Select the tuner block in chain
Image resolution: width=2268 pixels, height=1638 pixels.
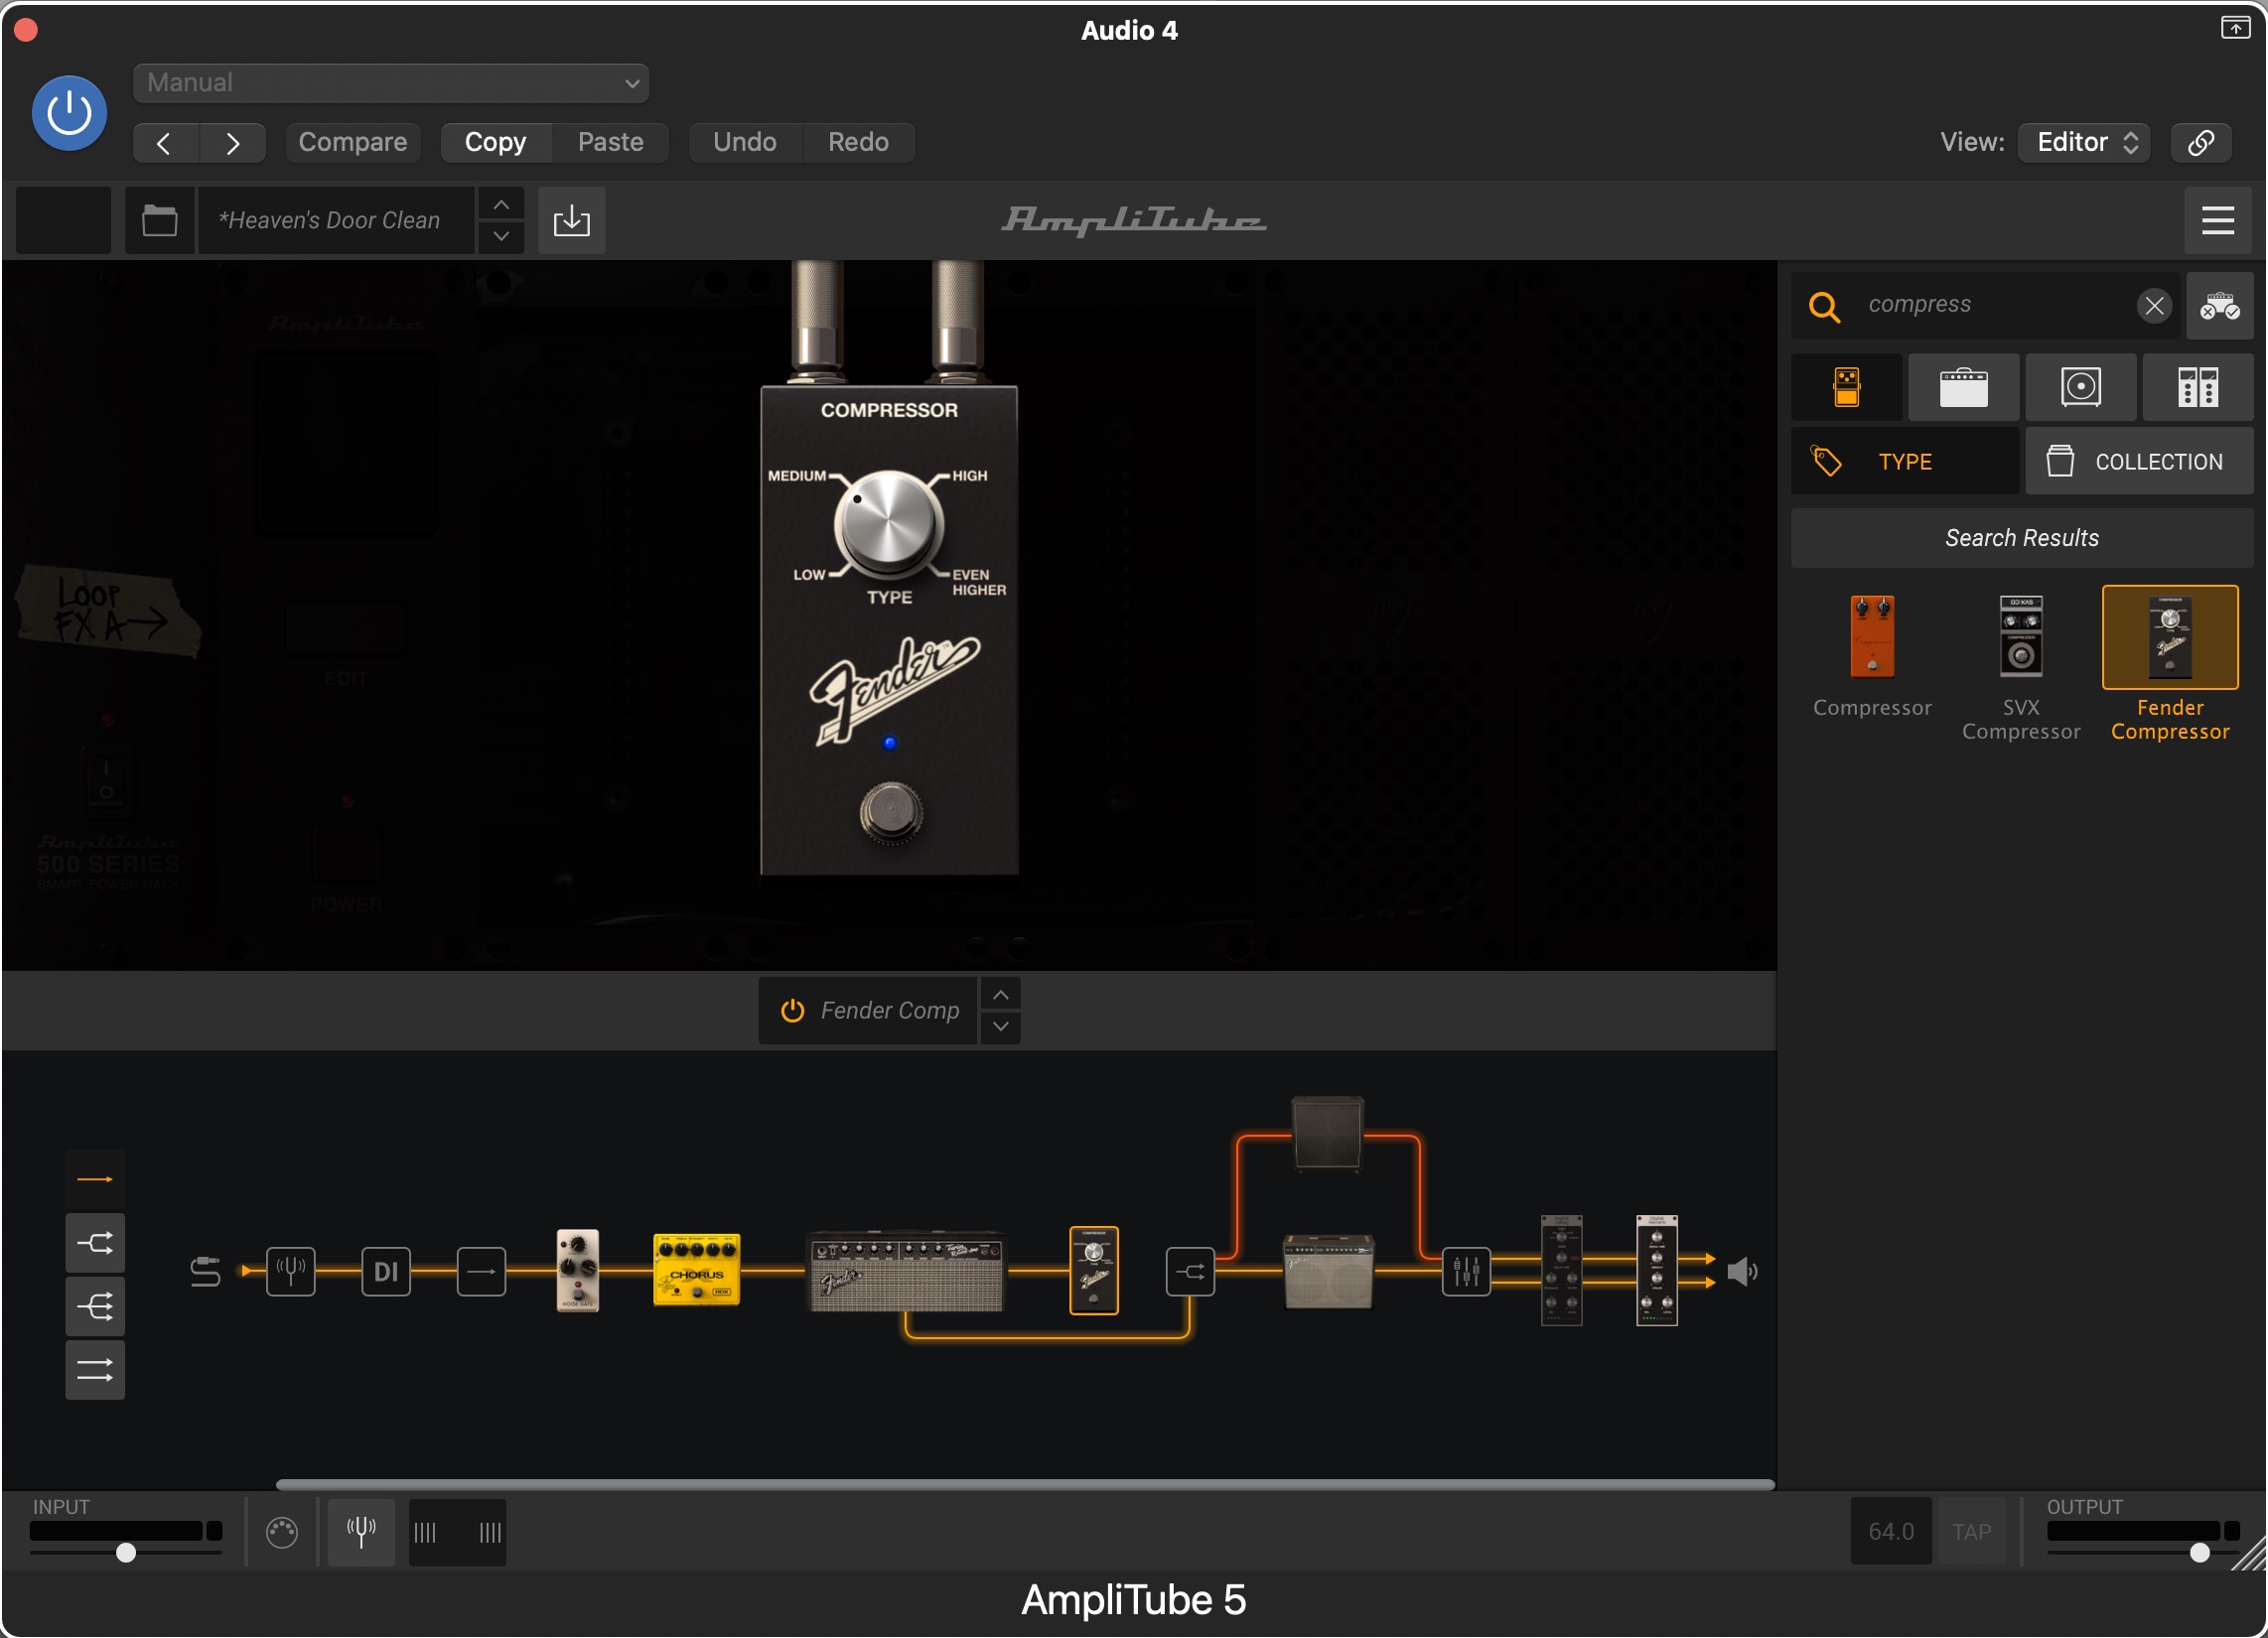pyautogui.click(x=290, y=1272)
